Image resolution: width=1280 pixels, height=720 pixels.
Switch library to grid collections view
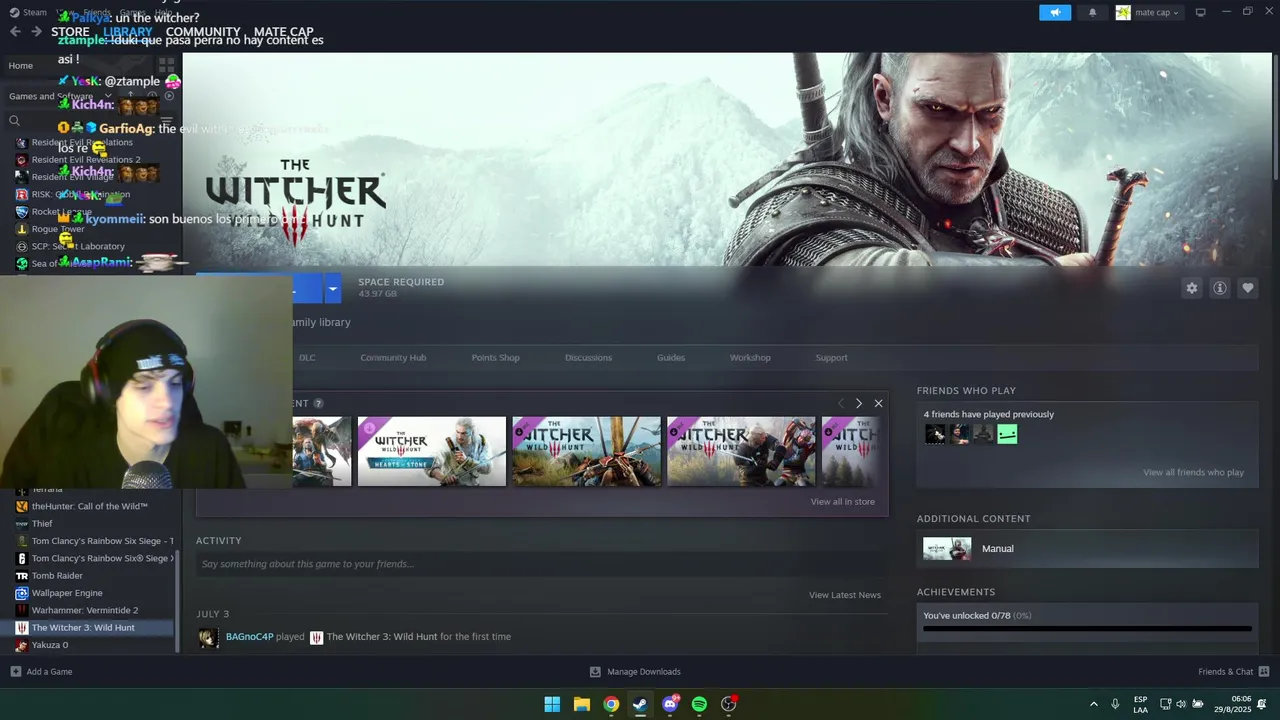pyautogui.click(x=166, y=65)
